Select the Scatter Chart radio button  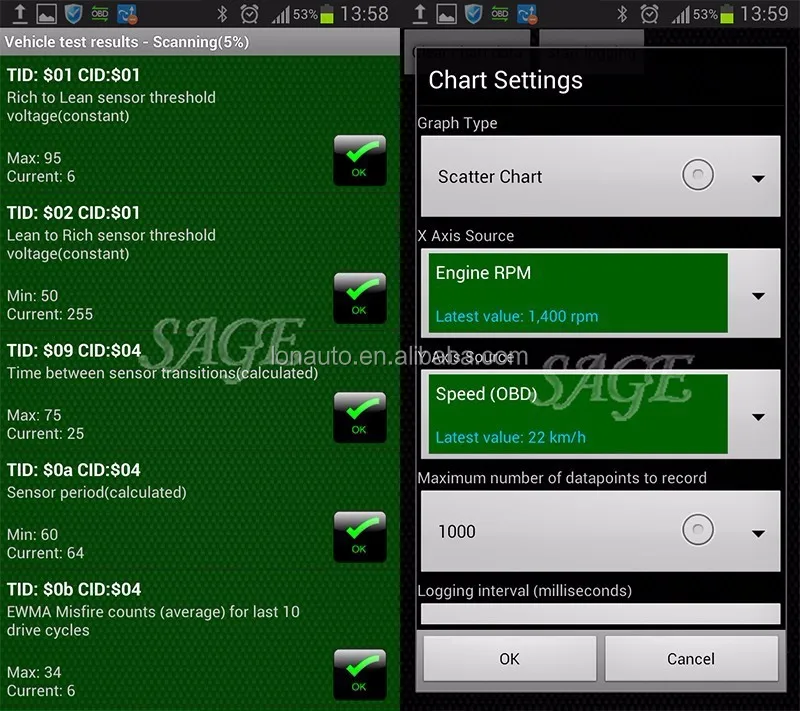[x=698, y=176]
